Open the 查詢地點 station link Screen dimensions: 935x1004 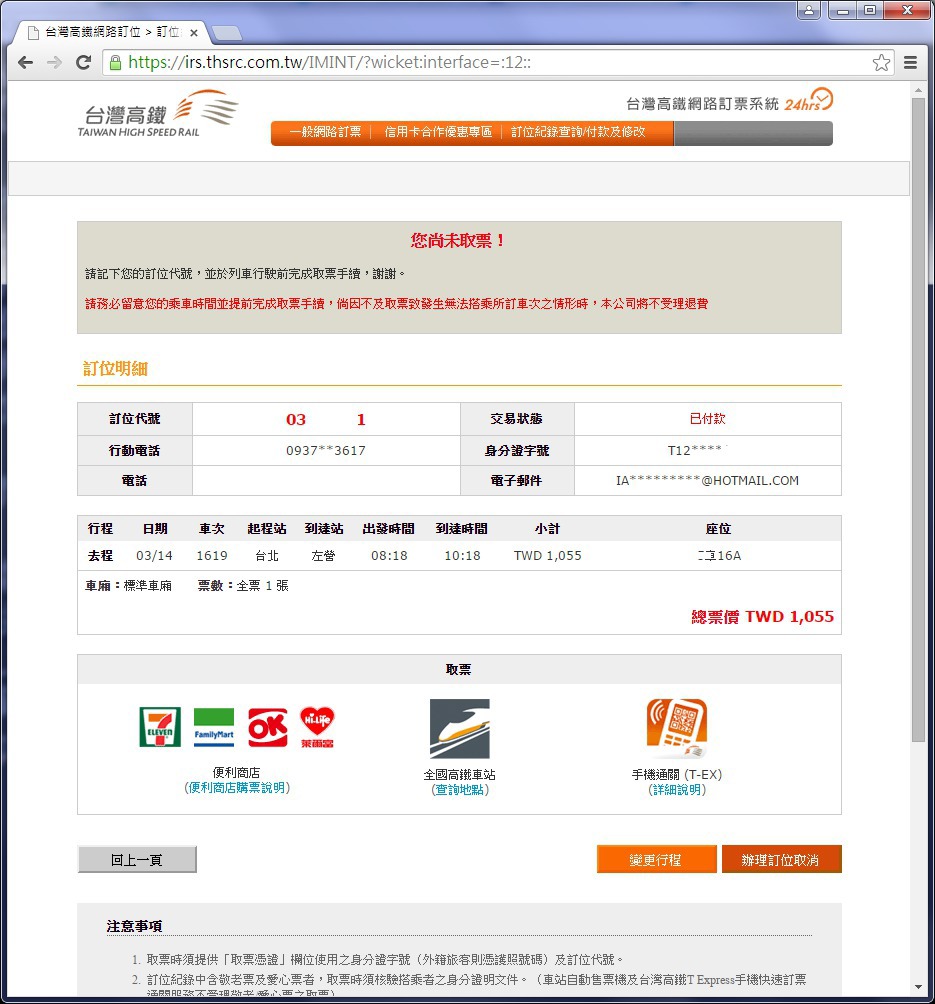click(459, 789)
